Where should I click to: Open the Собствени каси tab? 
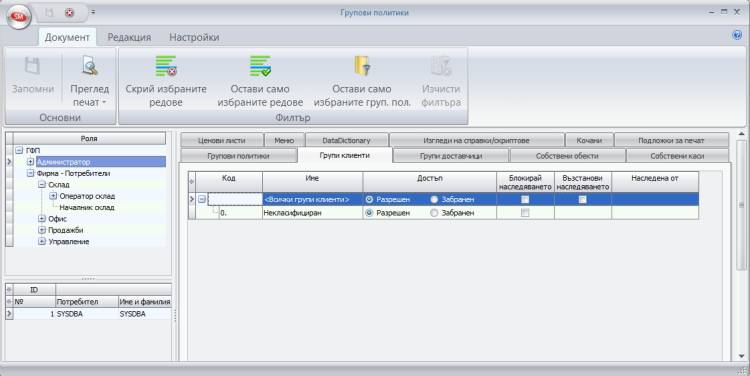pos(677,156)
